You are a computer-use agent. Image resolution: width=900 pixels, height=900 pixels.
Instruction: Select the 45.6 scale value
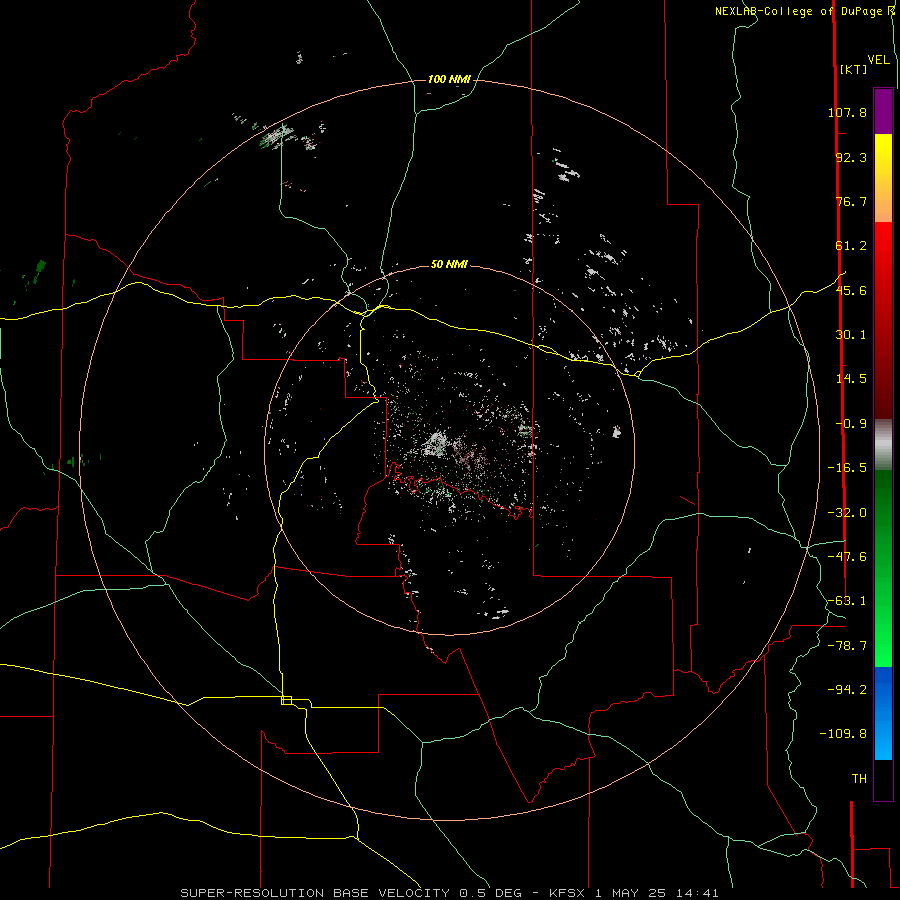click(851, 290)
